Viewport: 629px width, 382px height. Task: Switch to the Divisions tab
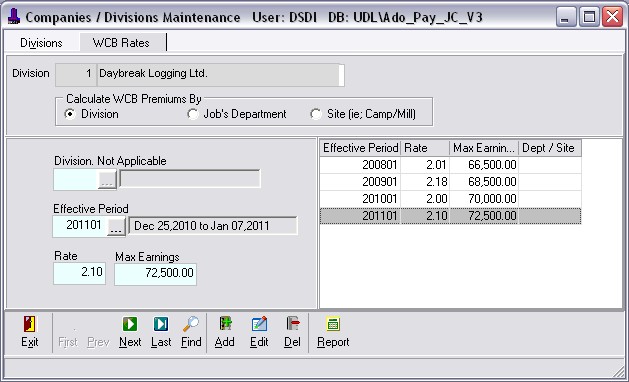(x=41, y=43)
